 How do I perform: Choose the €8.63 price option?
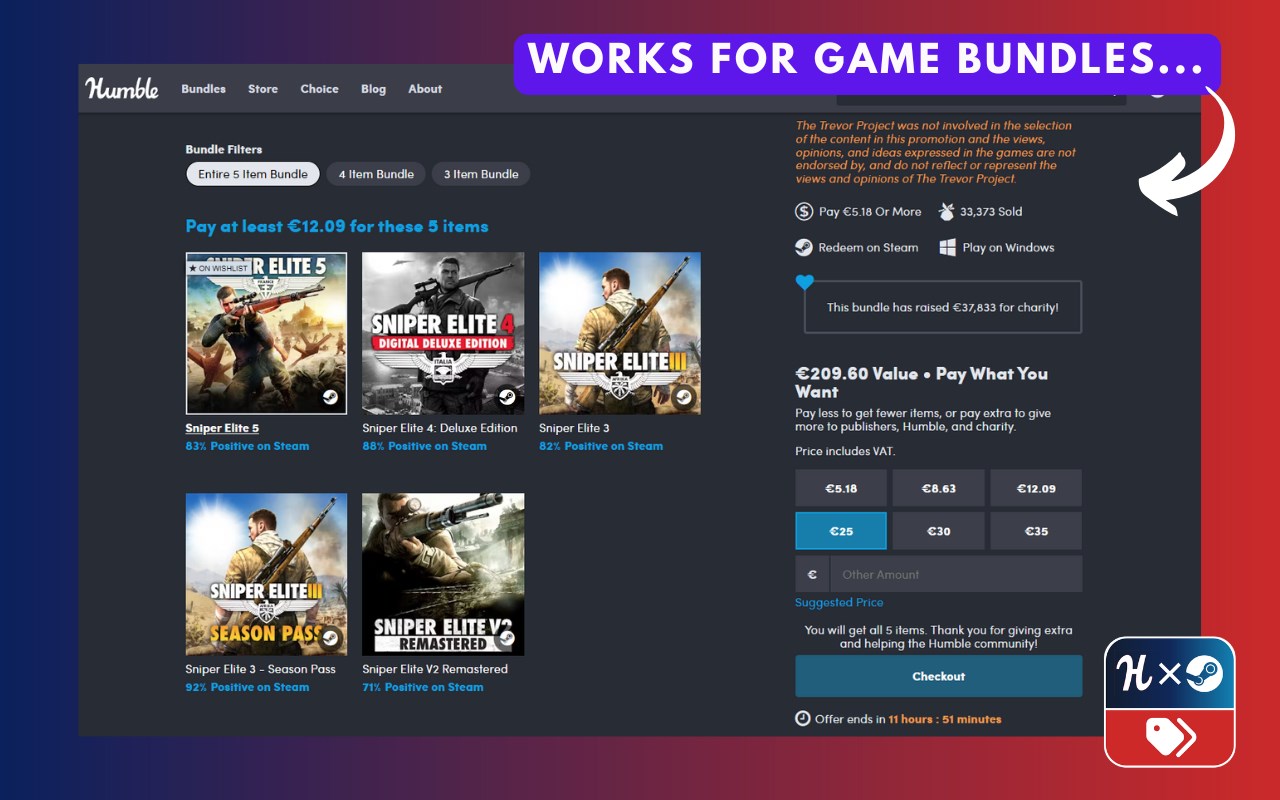(x=939, y=489)
